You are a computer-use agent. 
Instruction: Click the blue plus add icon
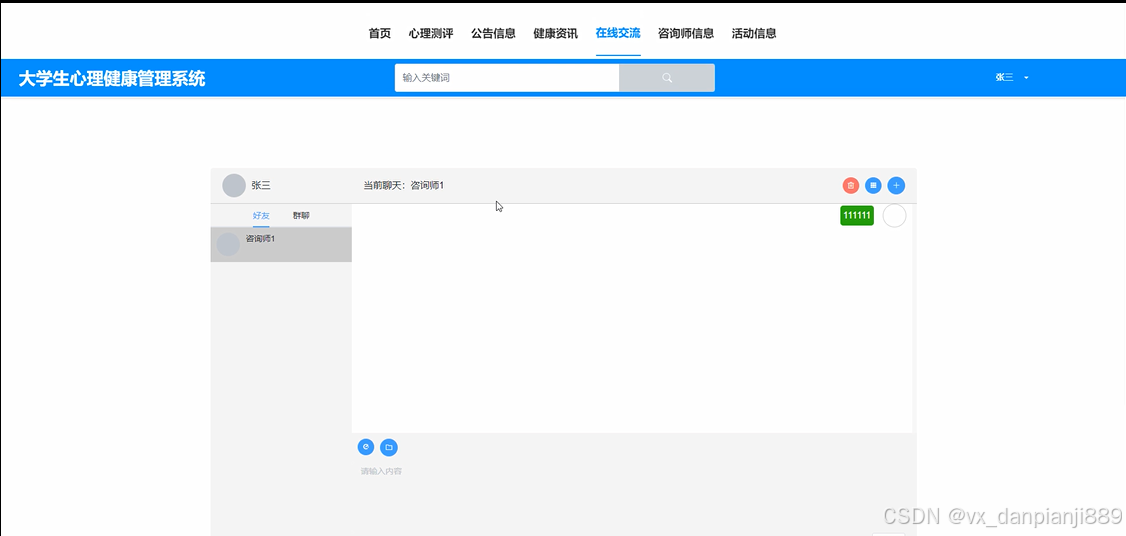(x=896, y=185)
